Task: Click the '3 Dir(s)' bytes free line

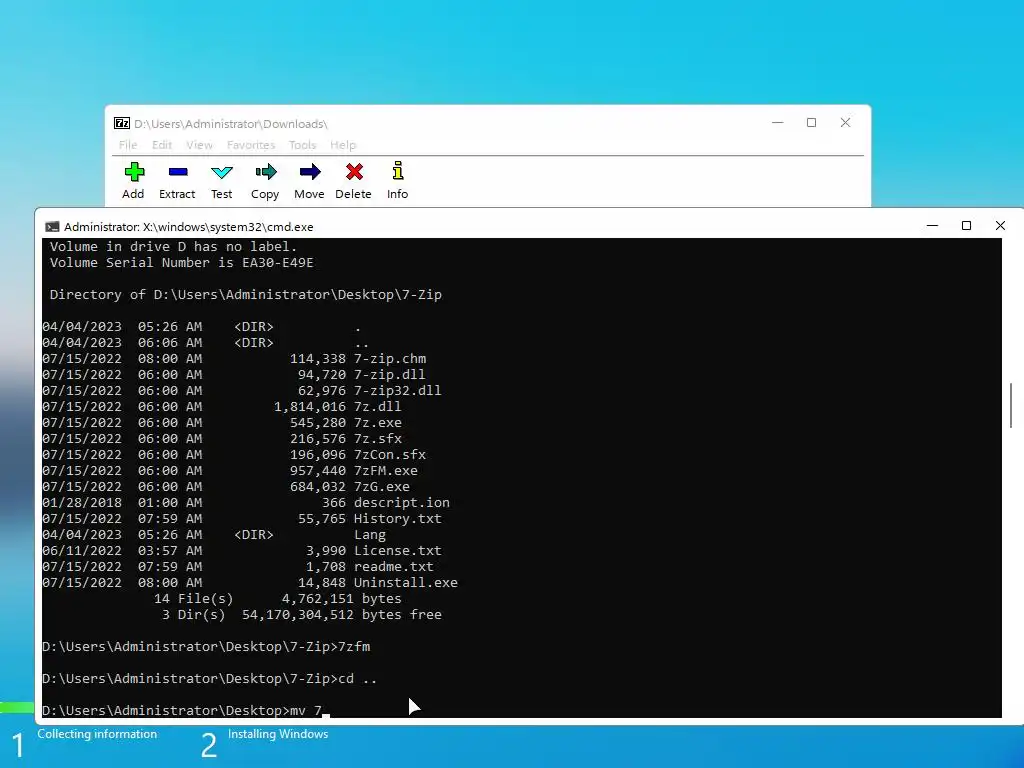Action: point(302,615)
